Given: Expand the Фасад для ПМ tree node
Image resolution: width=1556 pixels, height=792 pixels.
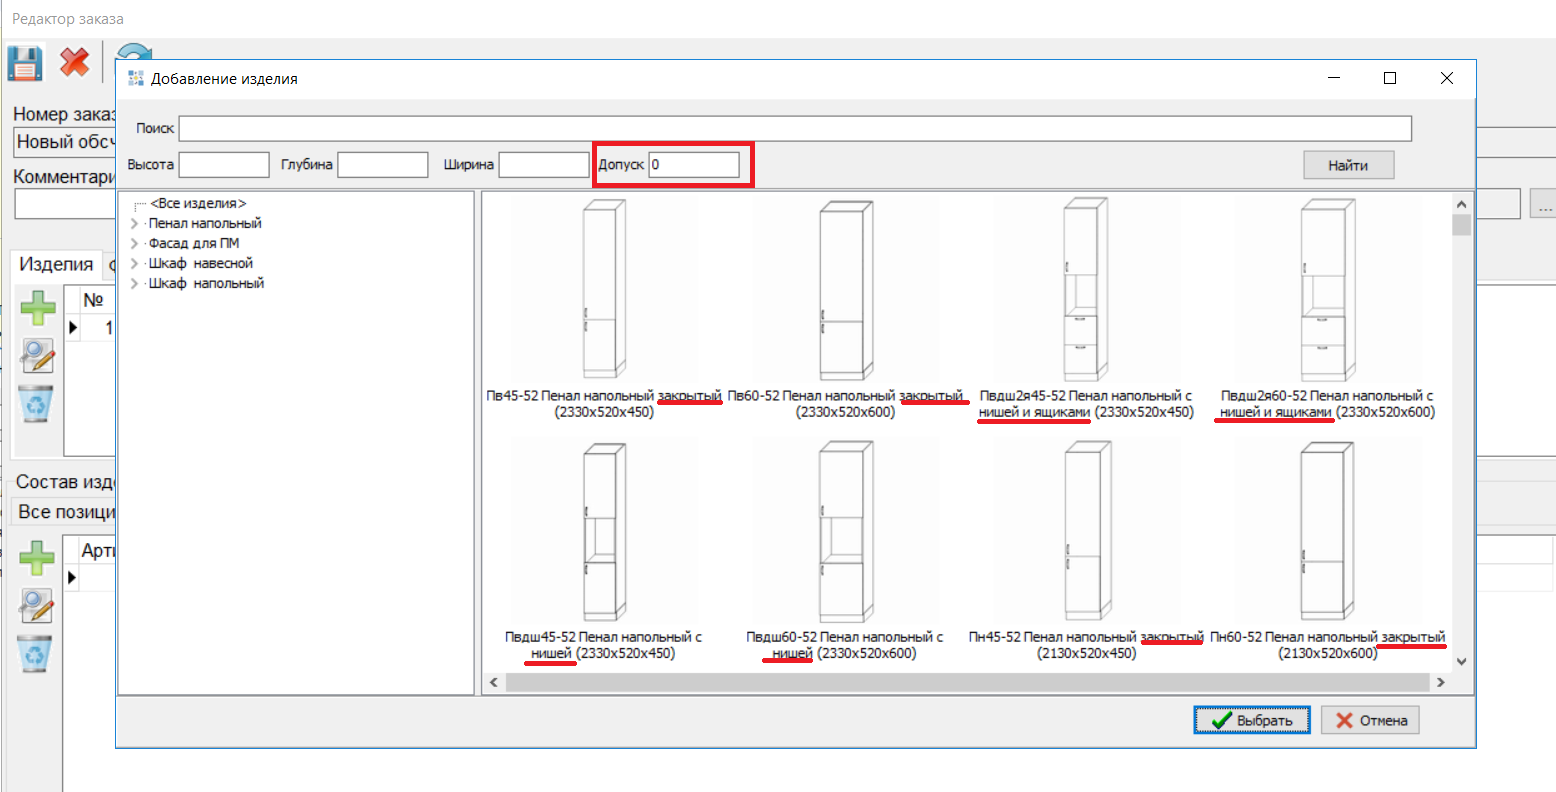Looking at the screenshot, I should pos(135,244).
